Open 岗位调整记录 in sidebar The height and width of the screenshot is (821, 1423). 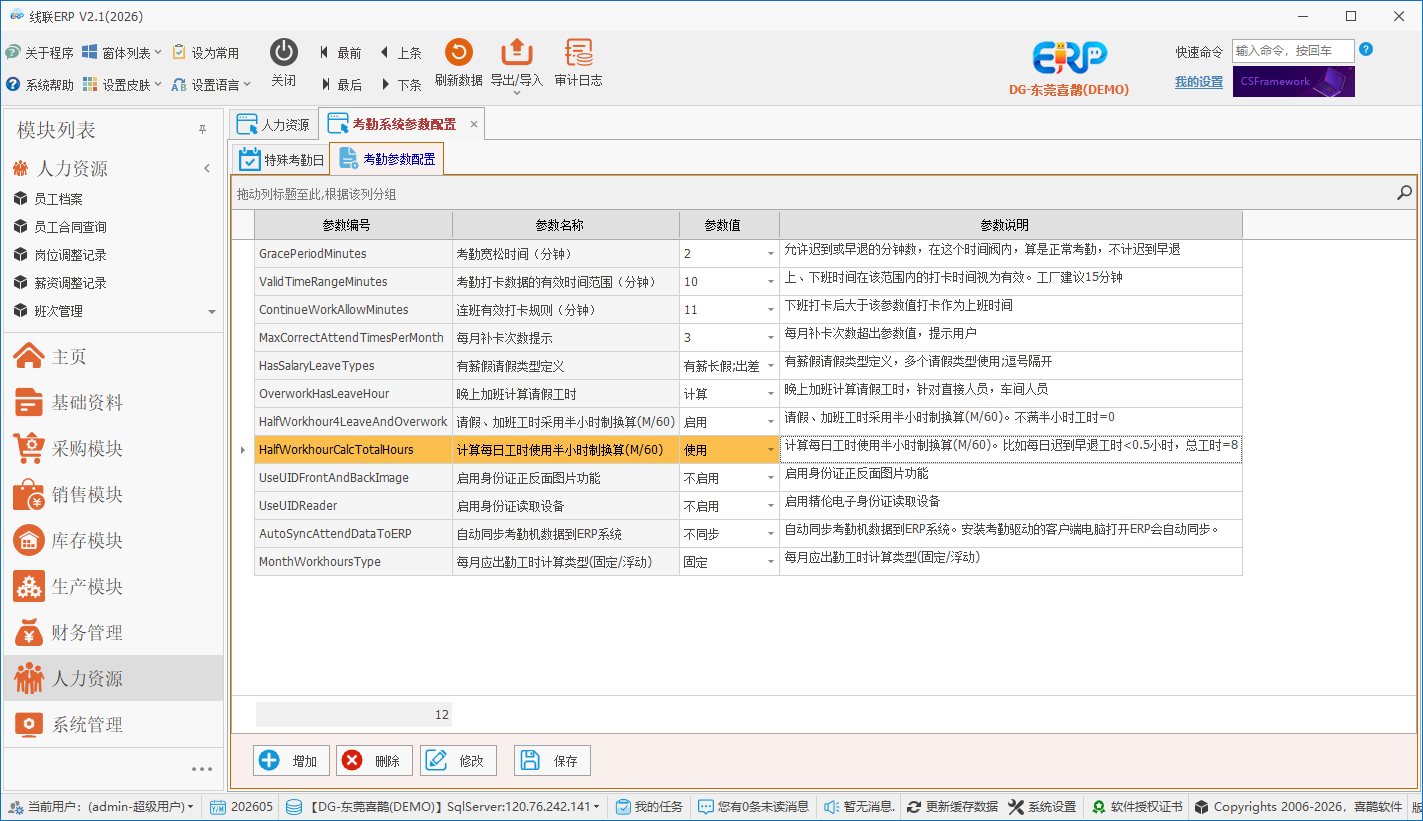click(x=70, y=255)
